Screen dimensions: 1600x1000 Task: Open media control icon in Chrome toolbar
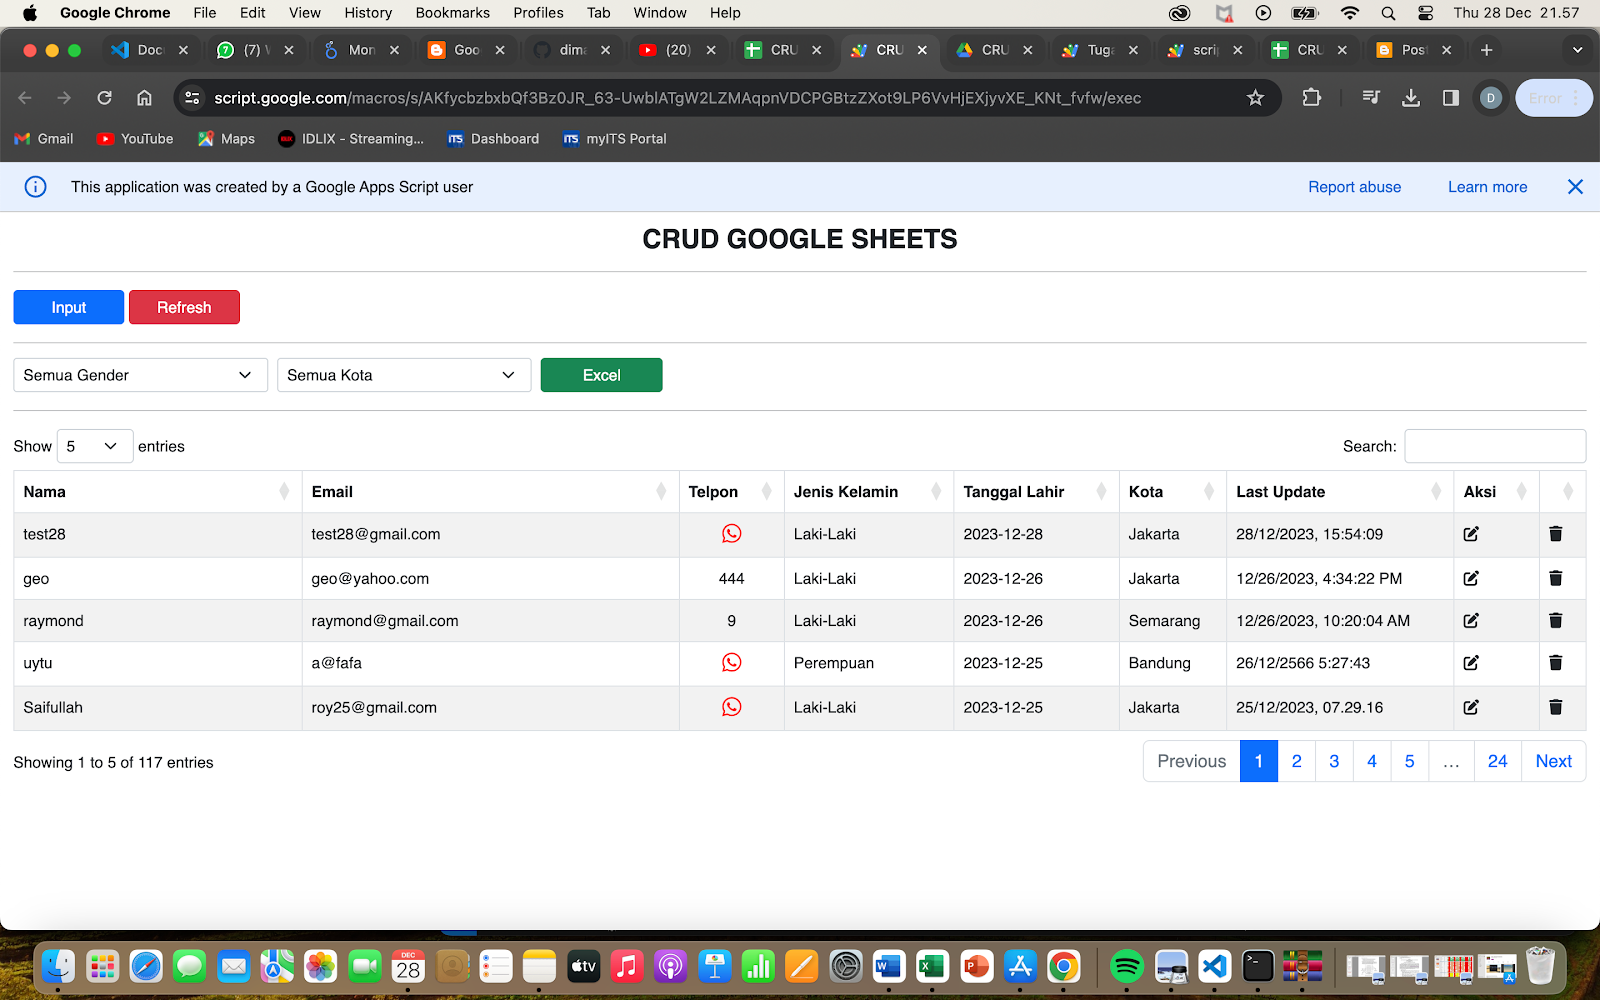pos(1371,98)
